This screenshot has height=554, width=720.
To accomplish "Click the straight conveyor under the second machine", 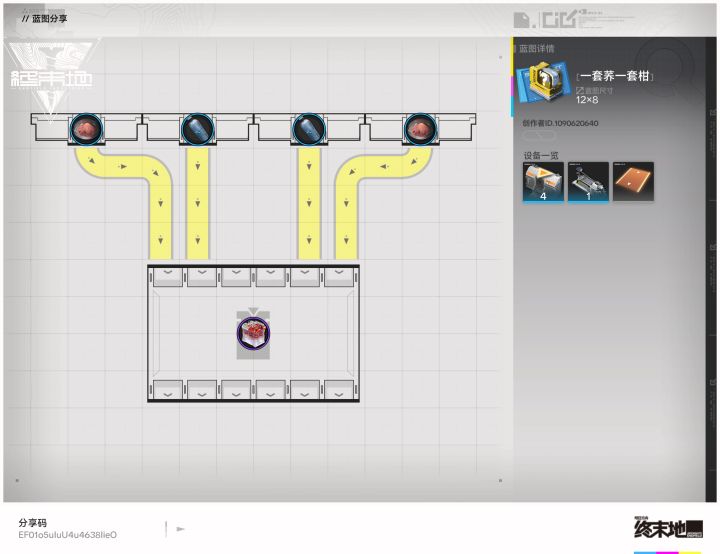I will click(197, 203).
